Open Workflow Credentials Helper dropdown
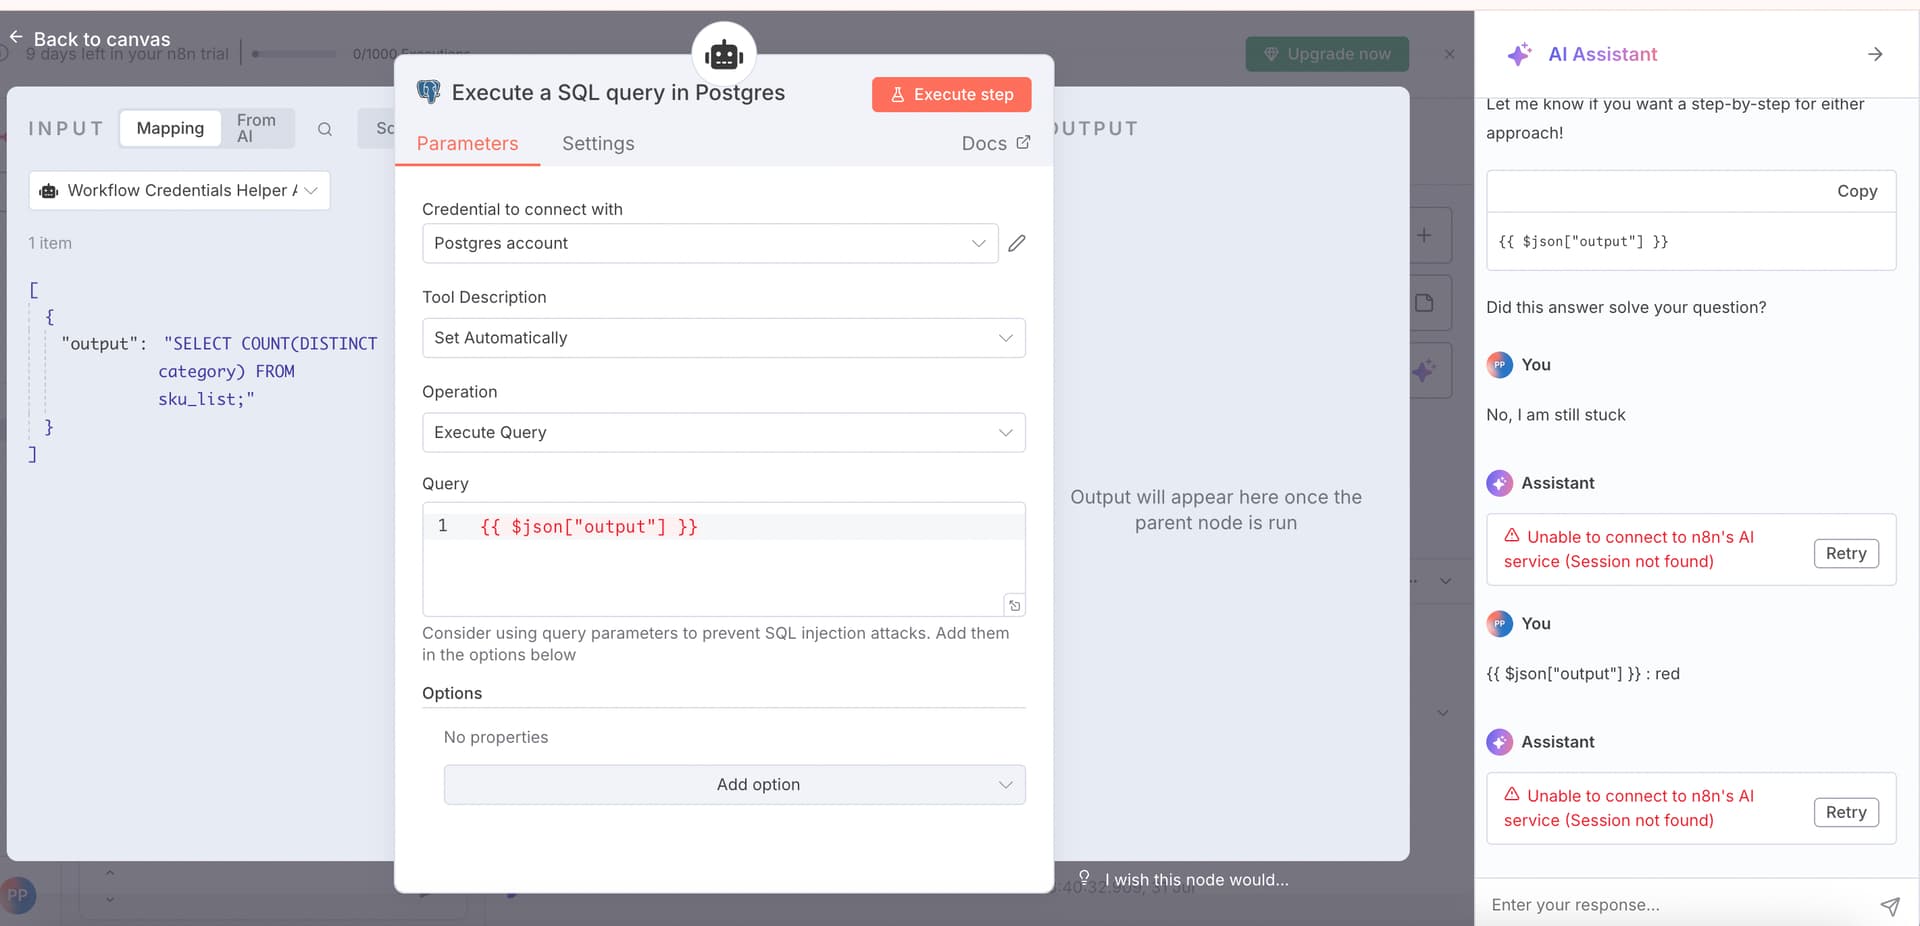 click(179, 190)
